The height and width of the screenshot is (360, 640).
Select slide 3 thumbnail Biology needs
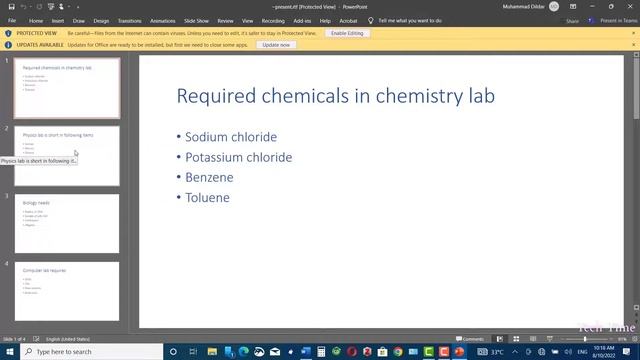click(67, 224)
